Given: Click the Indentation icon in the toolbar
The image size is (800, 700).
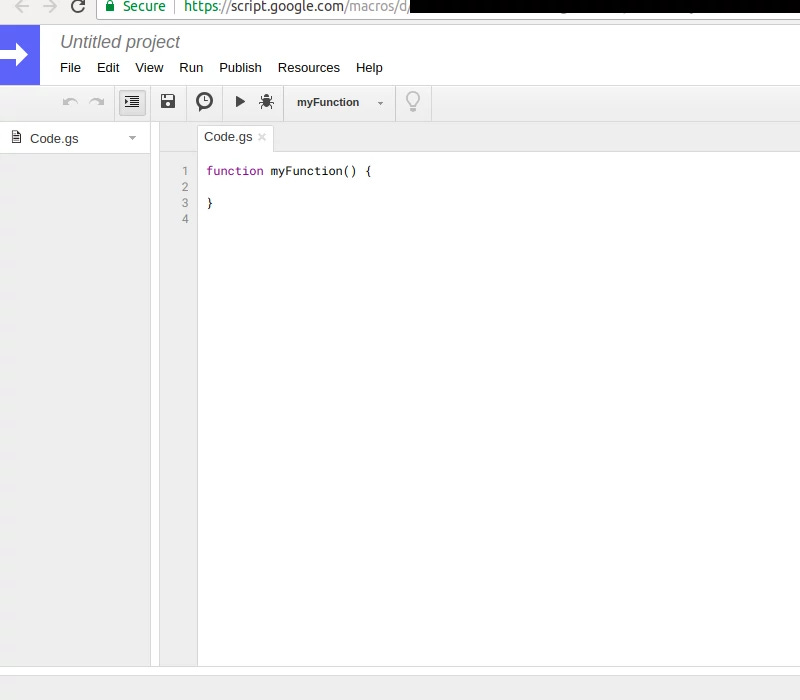Looking at the screenshot, I should coord(132,101).
